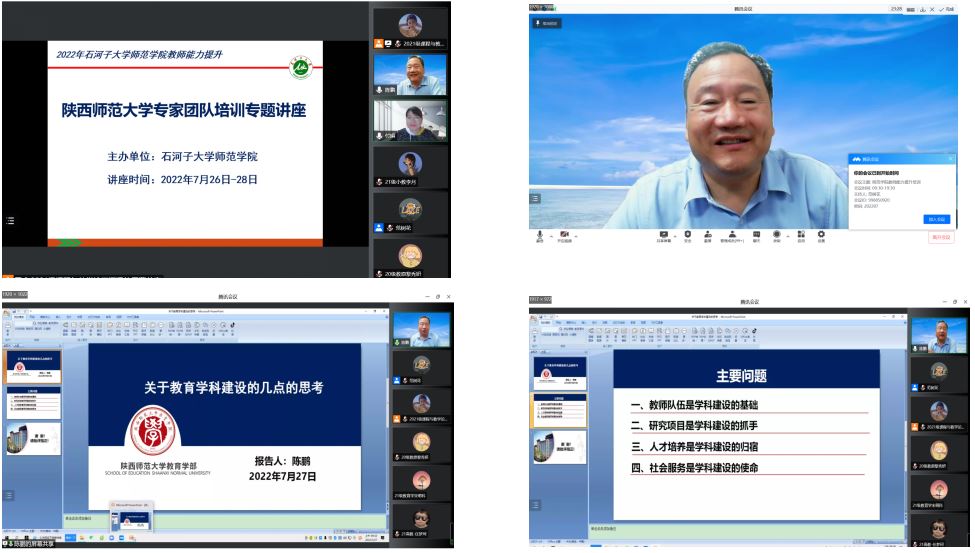Select pink tree avatar participant in title-slide window

click(421, 483)
